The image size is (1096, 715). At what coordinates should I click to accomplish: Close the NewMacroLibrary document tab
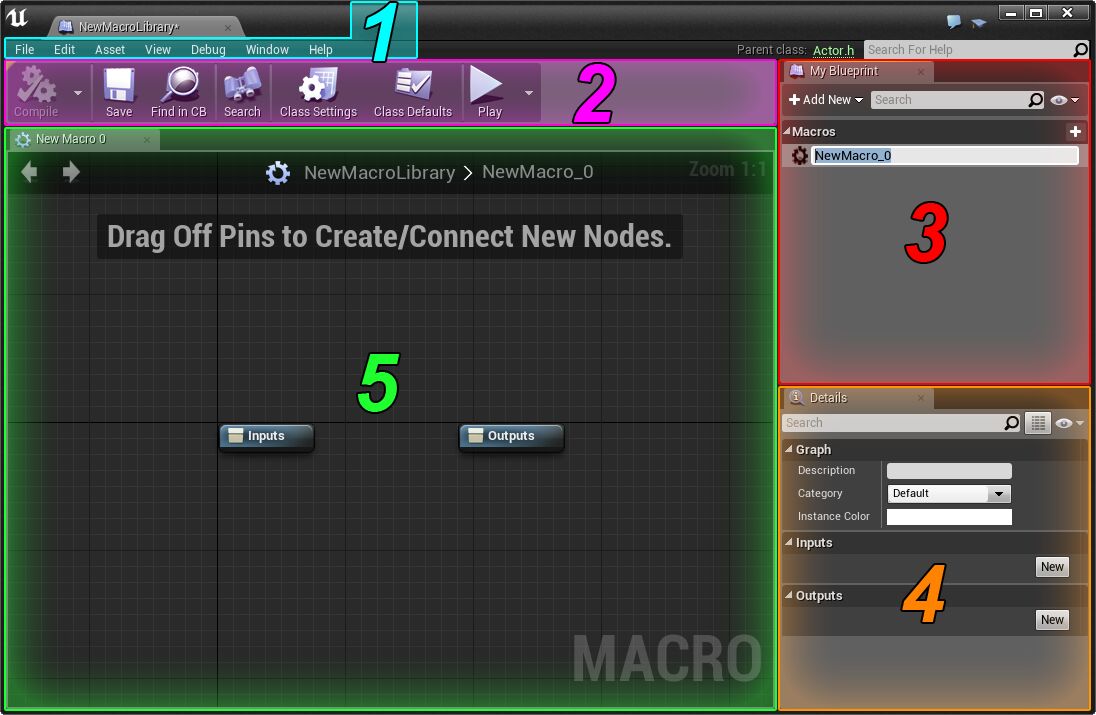point(228,28)
